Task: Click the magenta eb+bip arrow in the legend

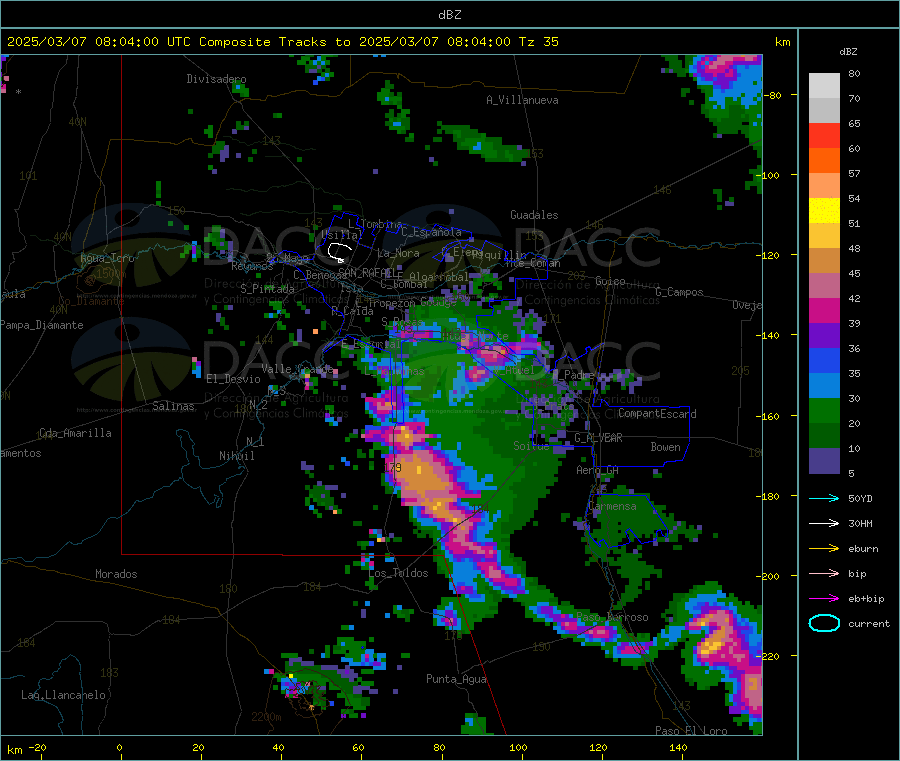Action: pos(824,599)
